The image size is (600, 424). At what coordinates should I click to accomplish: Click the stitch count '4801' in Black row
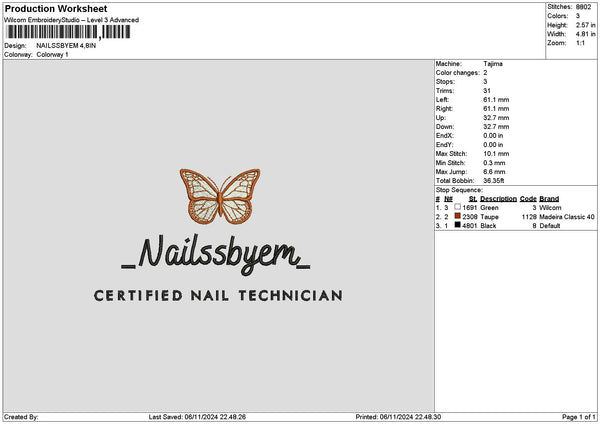pos(470,226)
